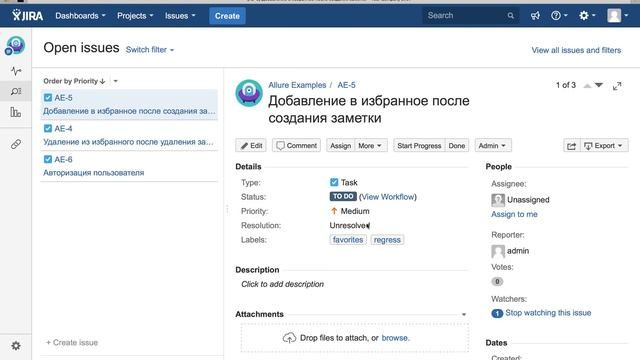Click the favorites label
640x360 pixels.
348,240
